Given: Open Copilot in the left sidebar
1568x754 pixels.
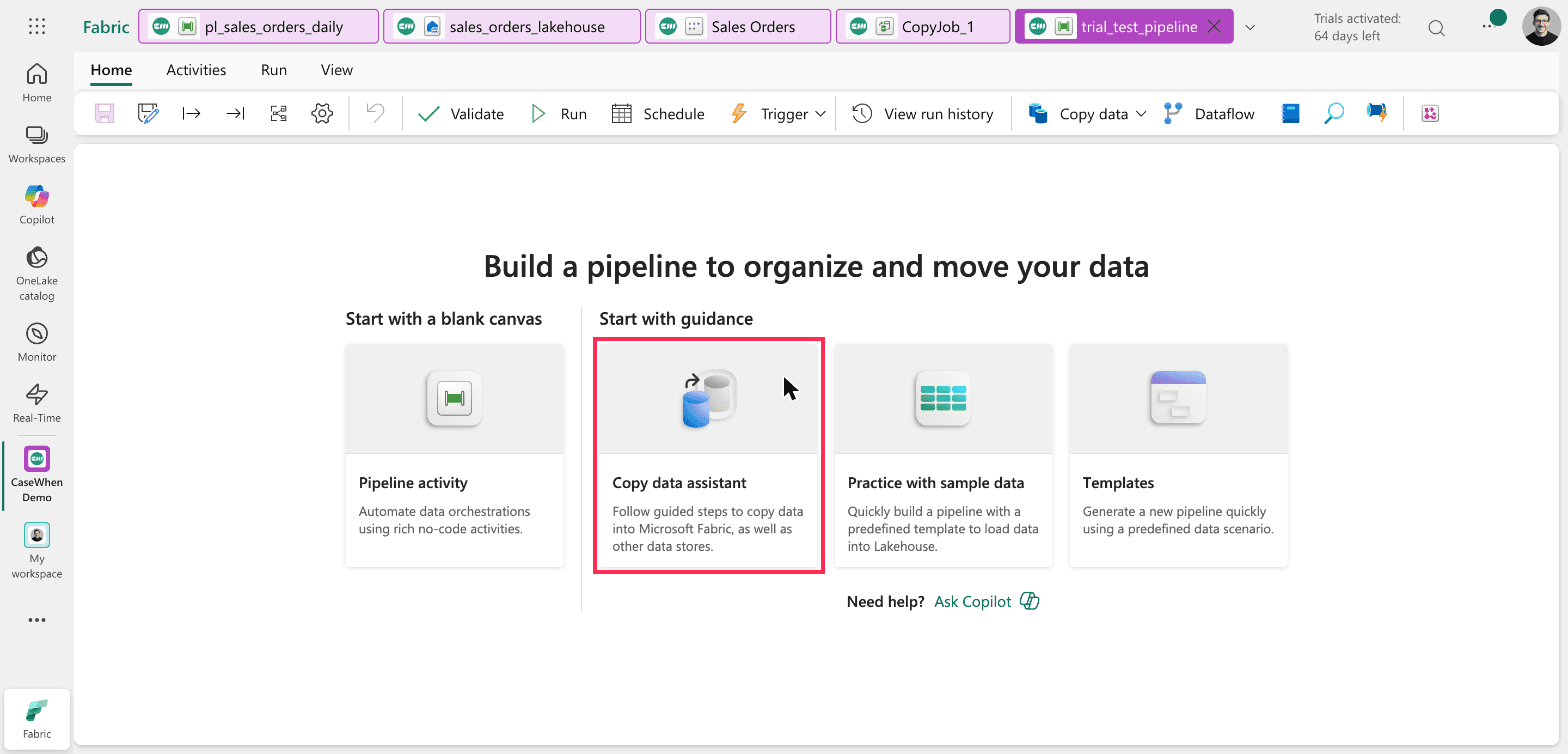Looking at the screenshot, I should pos(37,205).
